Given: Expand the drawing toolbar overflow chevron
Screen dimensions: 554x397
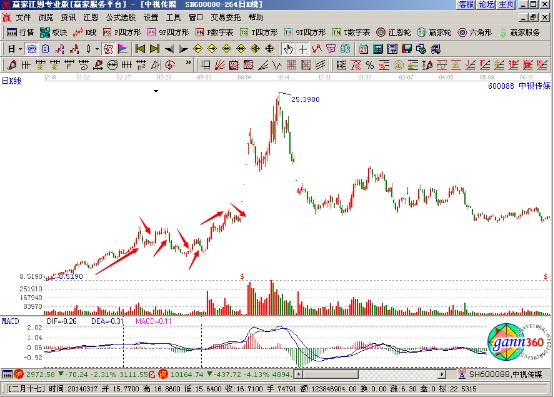Looking at the screenshot, I should (x=188, y=64).
